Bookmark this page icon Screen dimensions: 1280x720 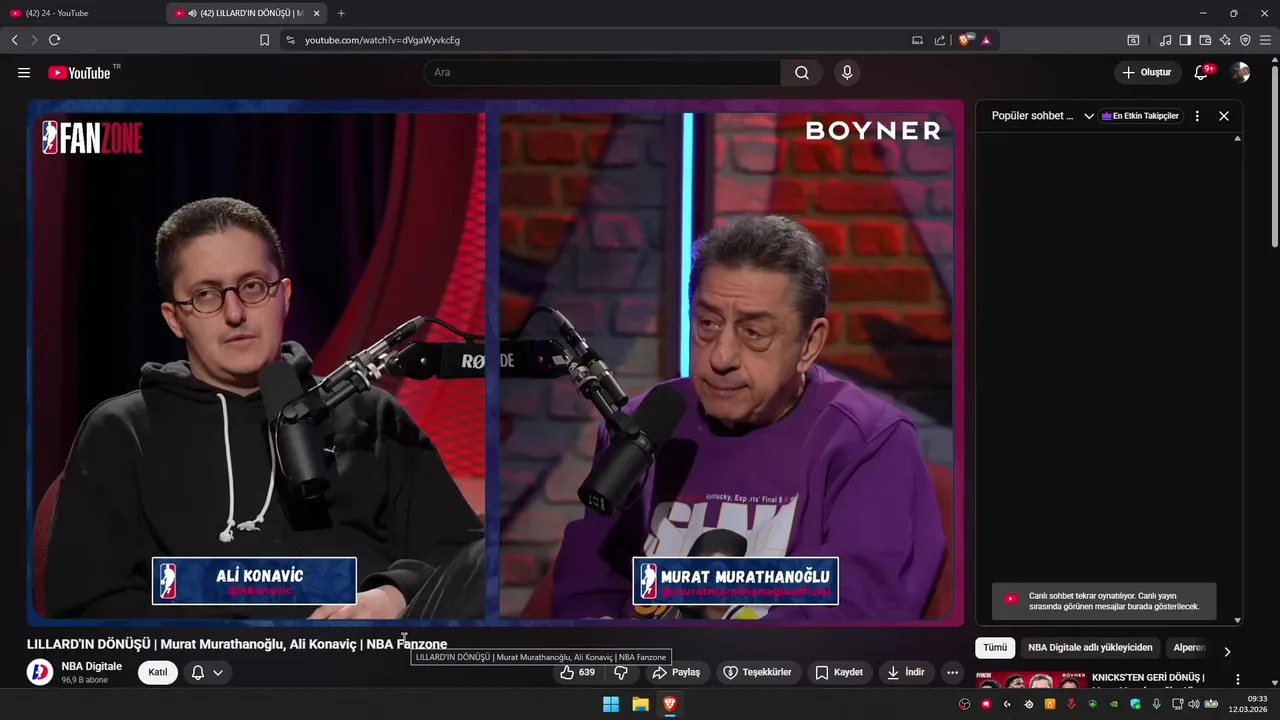coord(264,40)
